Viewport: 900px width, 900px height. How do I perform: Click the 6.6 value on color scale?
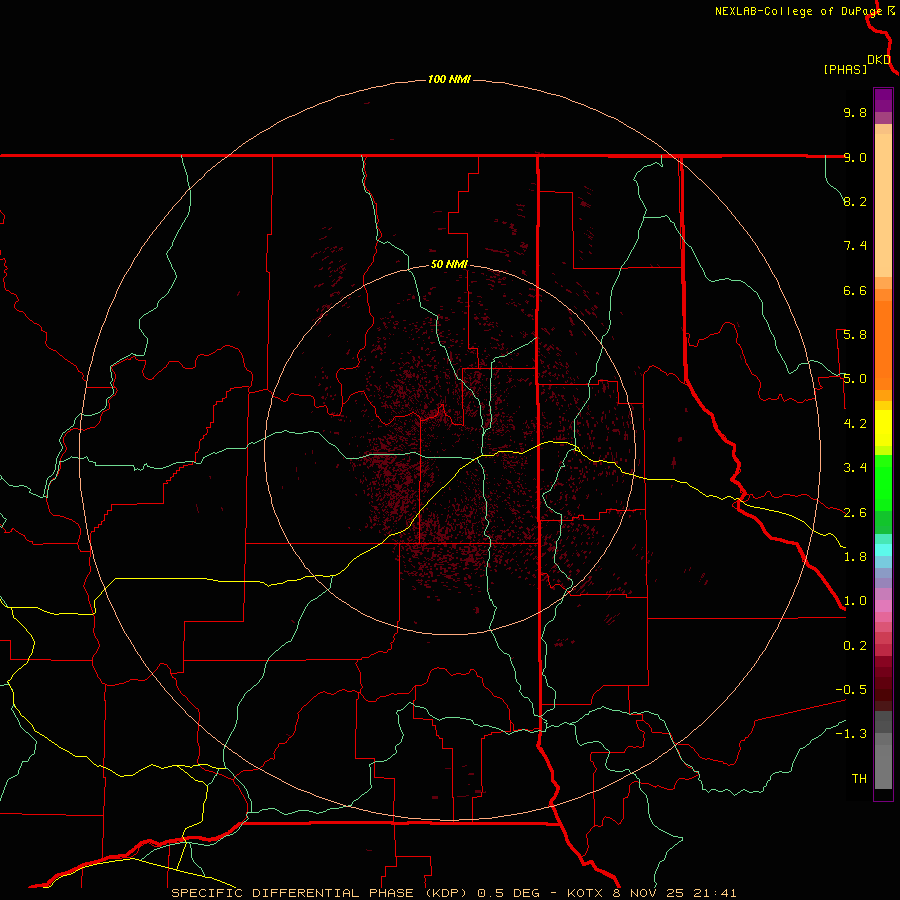tap(855, 290)
